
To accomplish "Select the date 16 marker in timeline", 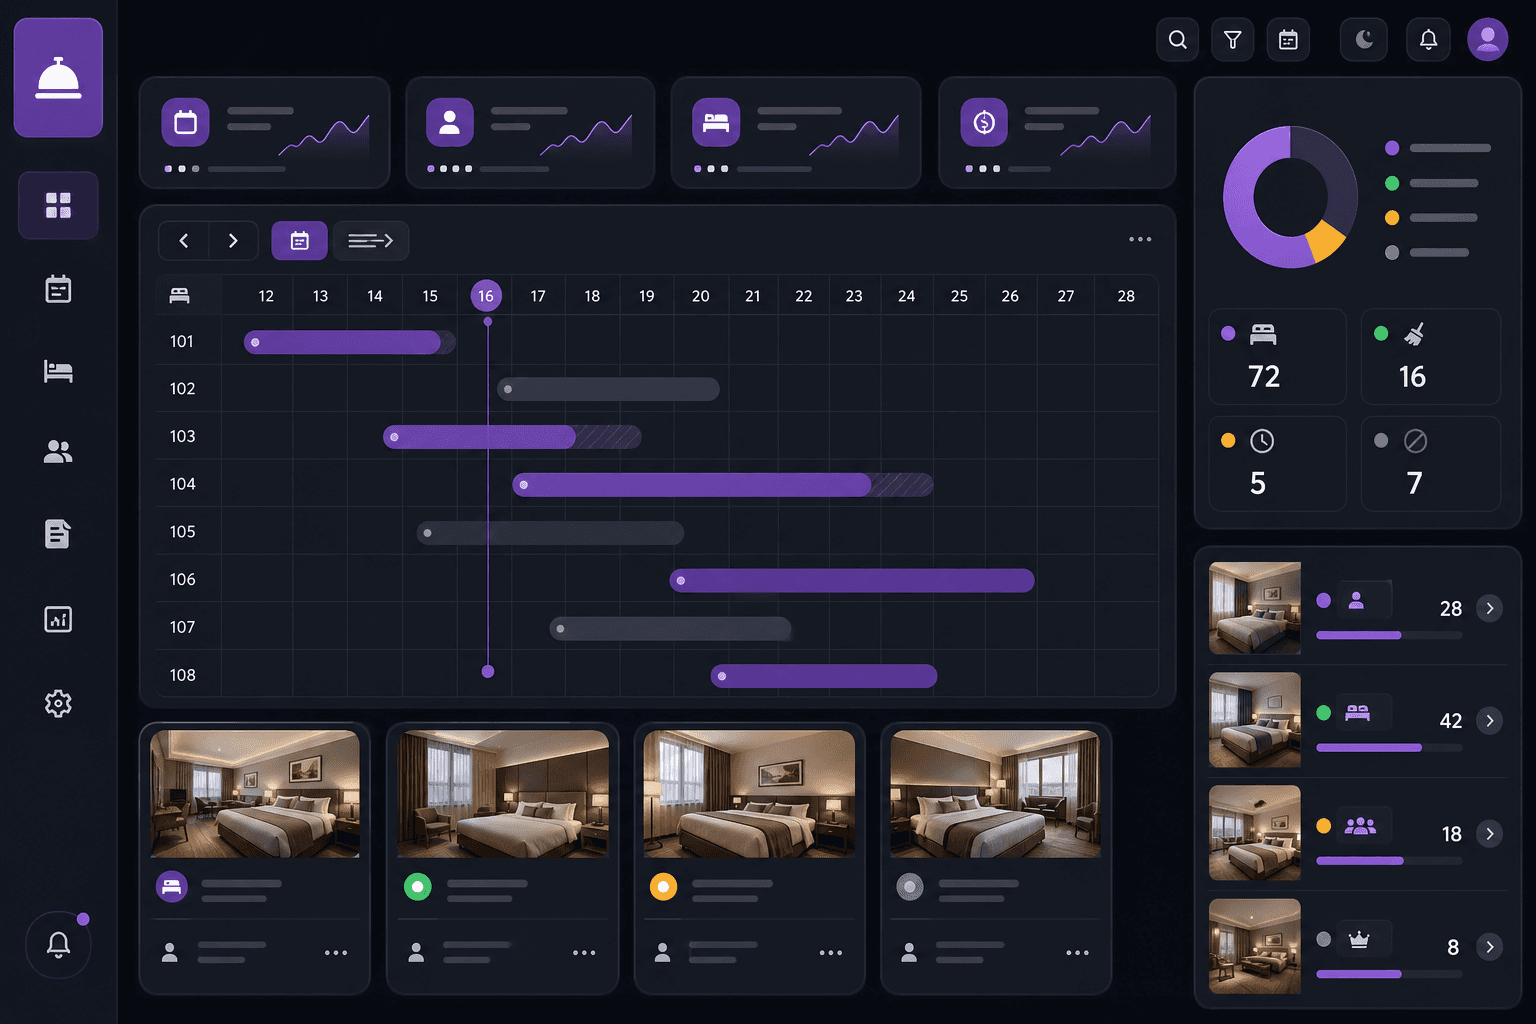I will 485,296.
